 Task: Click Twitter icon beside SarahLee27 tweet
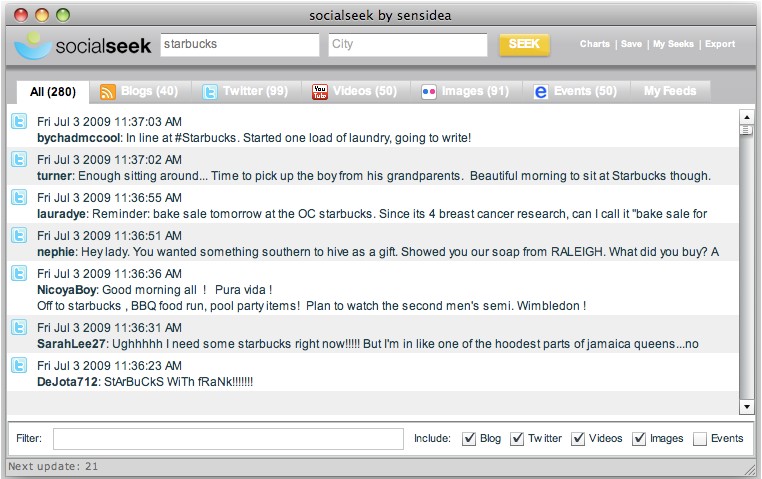point(19,327)
